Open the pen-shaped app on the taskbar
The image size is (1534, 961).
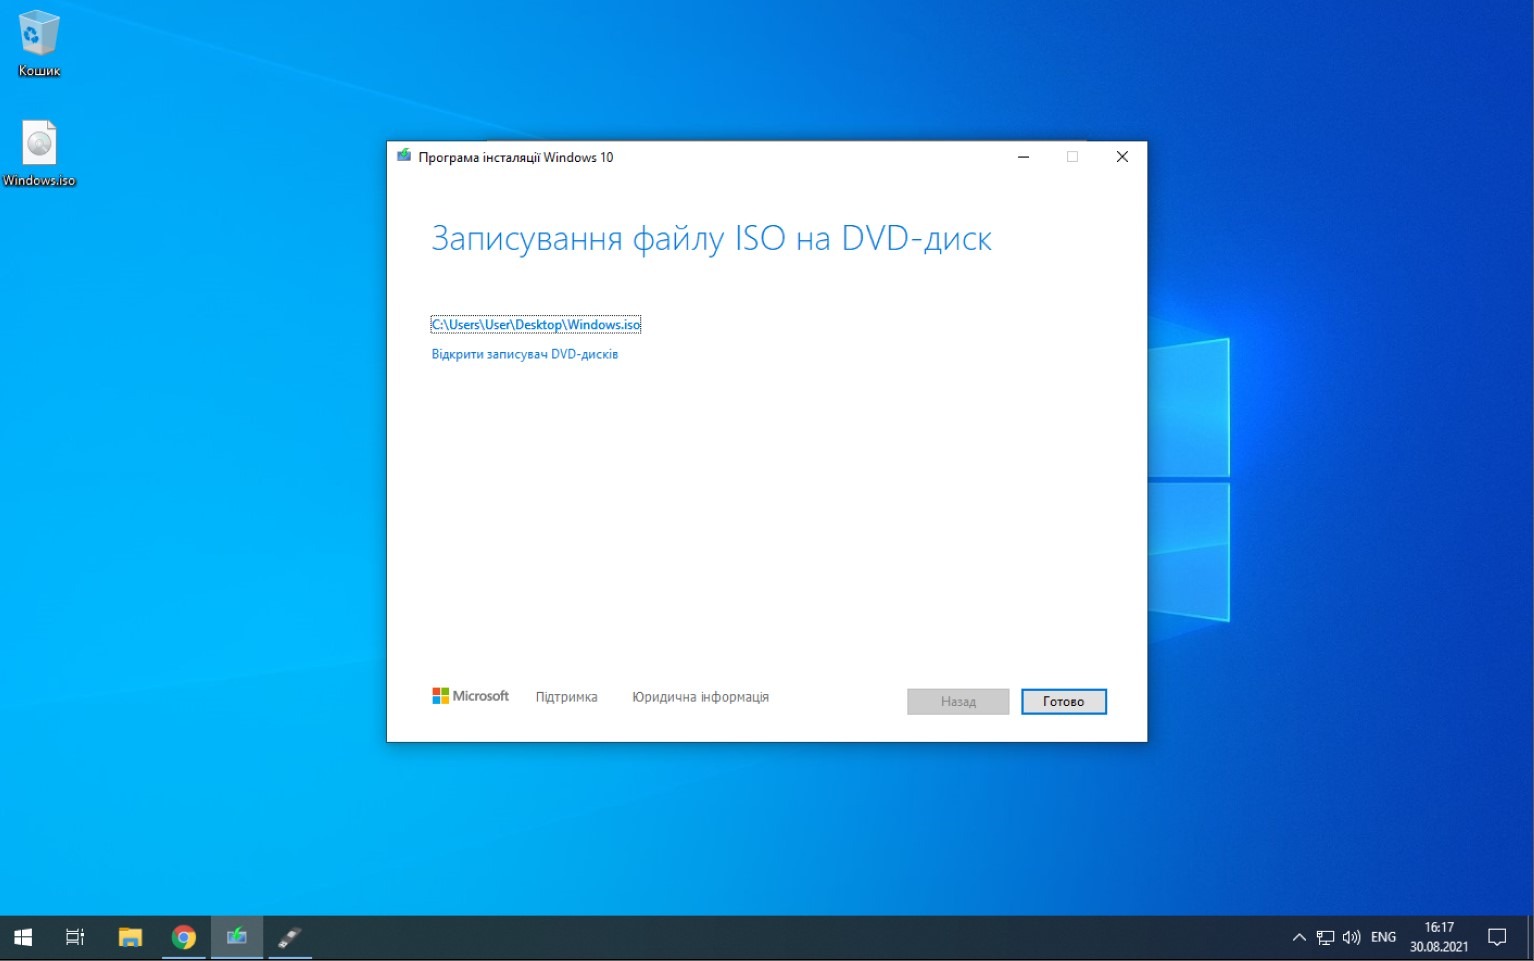290,937
